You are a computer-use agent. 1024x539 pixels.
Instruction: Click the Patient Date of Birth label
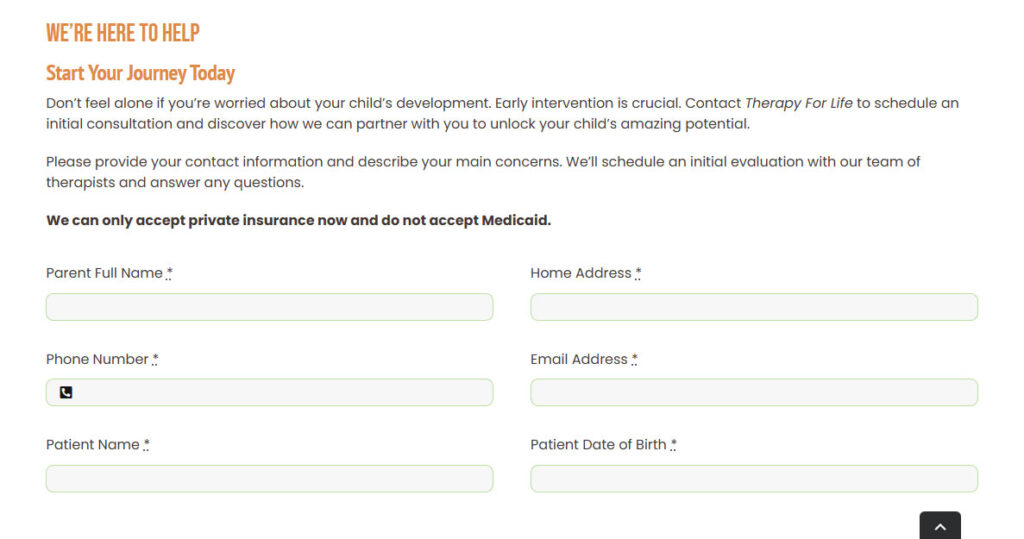tap(598, 445)
